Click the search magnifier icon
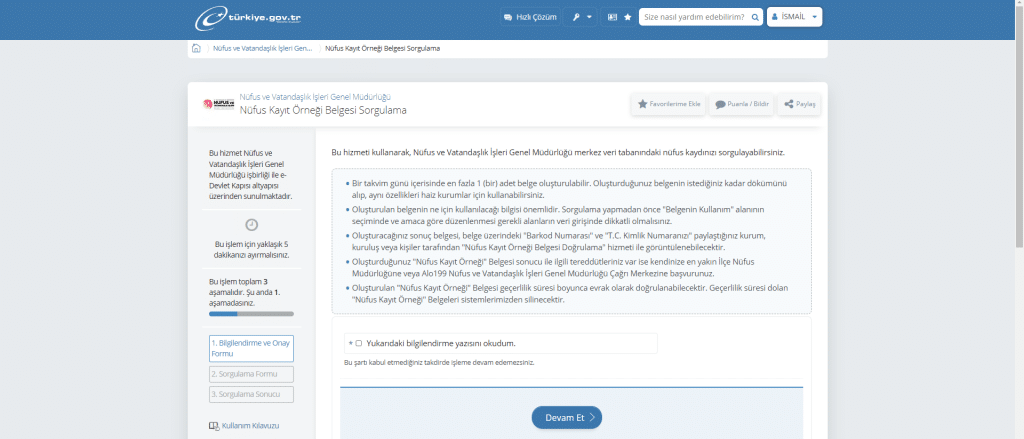Screen dimensions: 1024x439 point(753,17)
